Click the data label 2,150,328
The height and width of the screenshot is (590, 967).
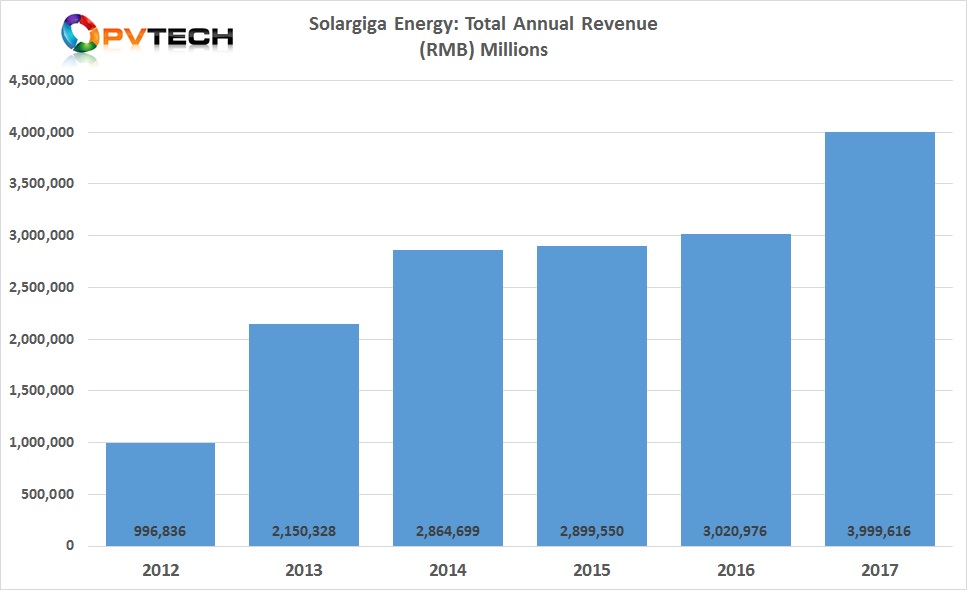click(x=304, y=531)
